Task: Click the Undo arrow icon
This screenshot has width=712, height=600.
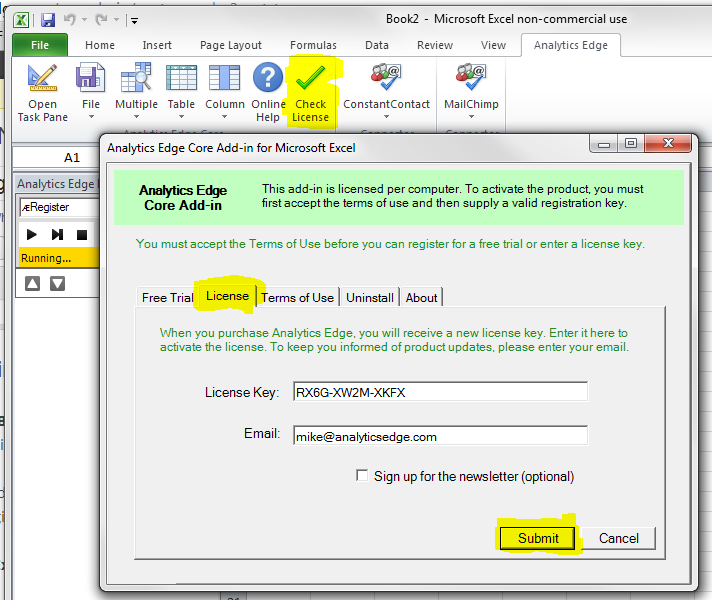Action: (x=69, y=19)
